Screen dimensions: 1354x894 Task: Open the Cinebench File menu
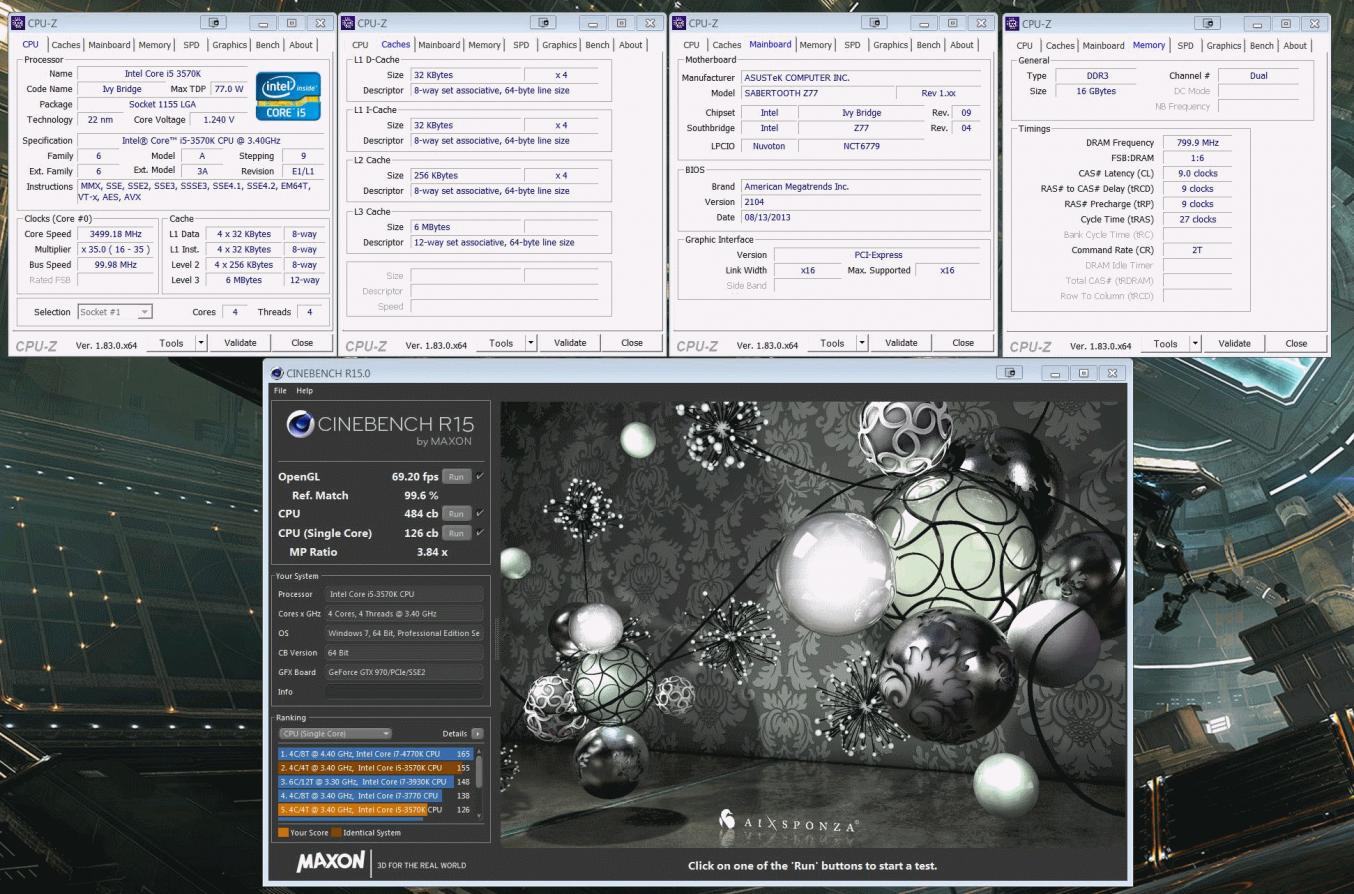280,391
